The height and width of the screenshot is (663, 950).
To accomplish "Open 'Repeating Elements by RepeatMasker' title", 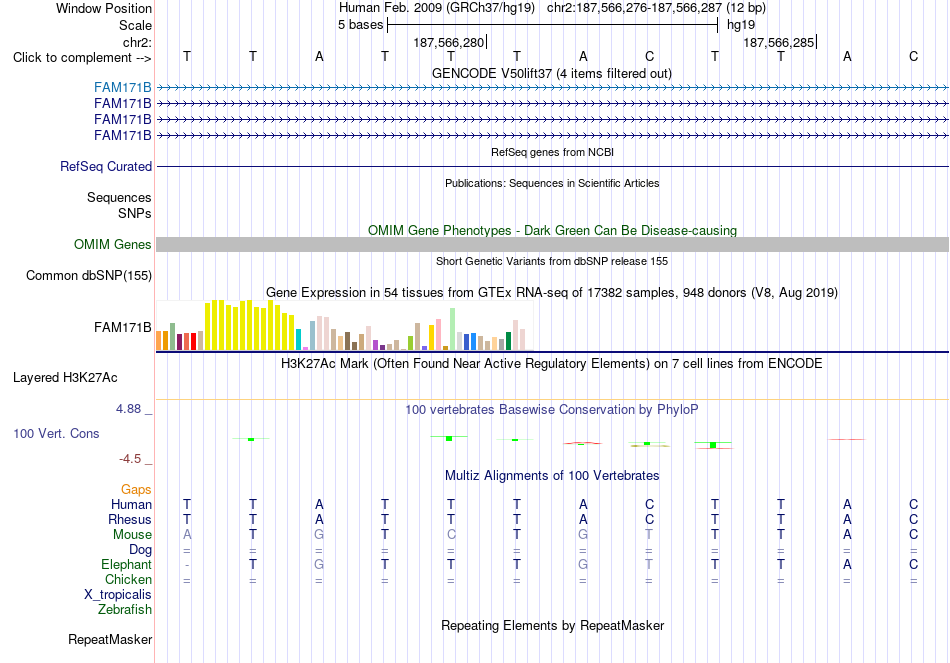I will point(552,625).
